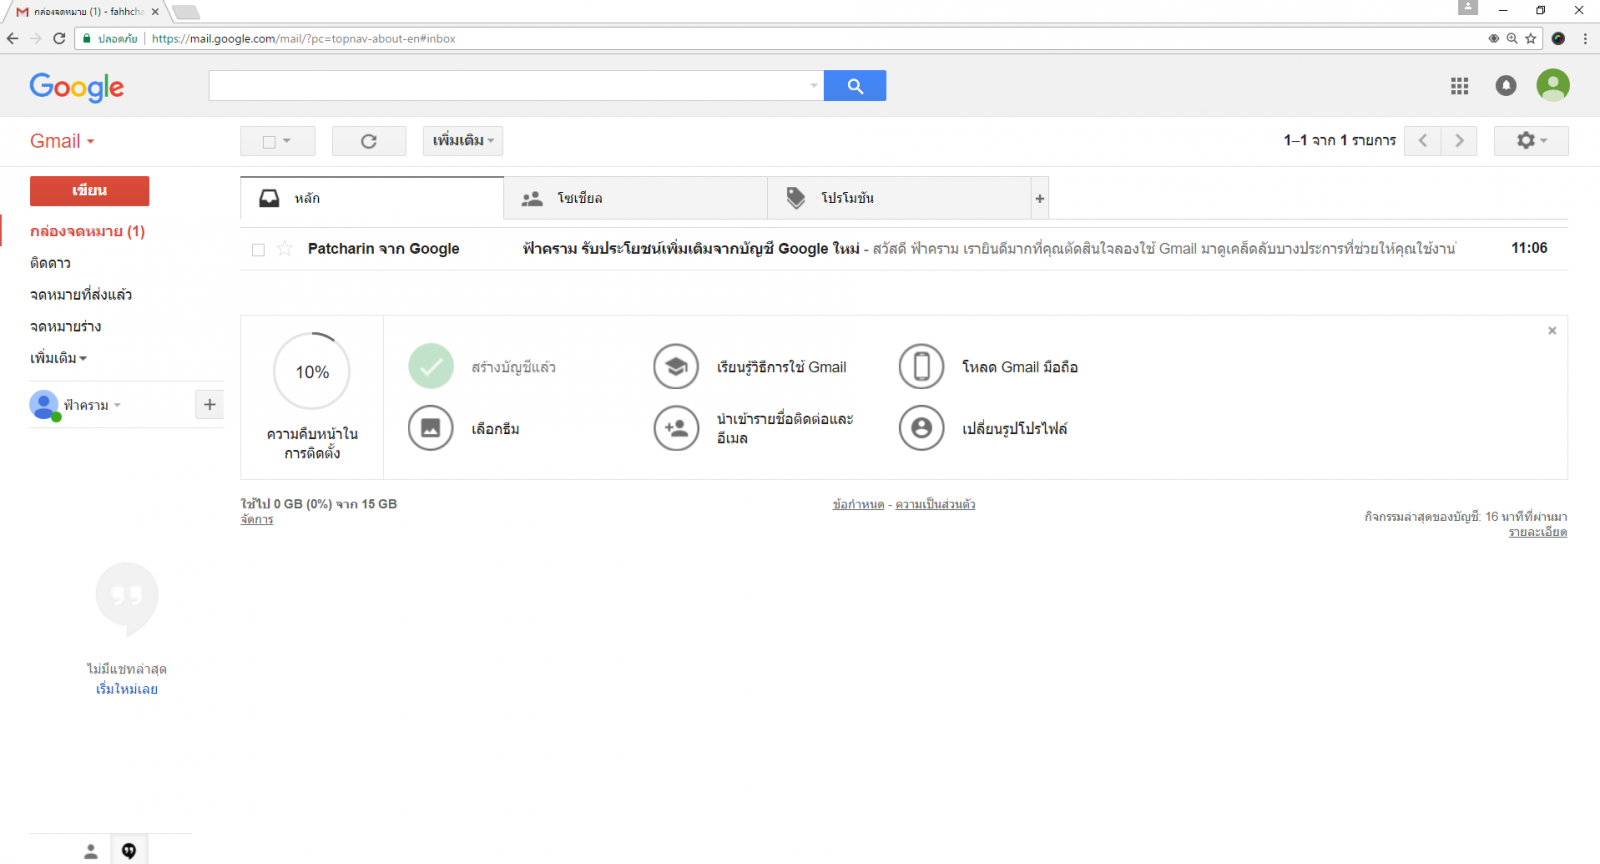This screenshot has width=1600, height=864.
Task: Open the ข้อกำหนด terms link
Action: point(858,505)
